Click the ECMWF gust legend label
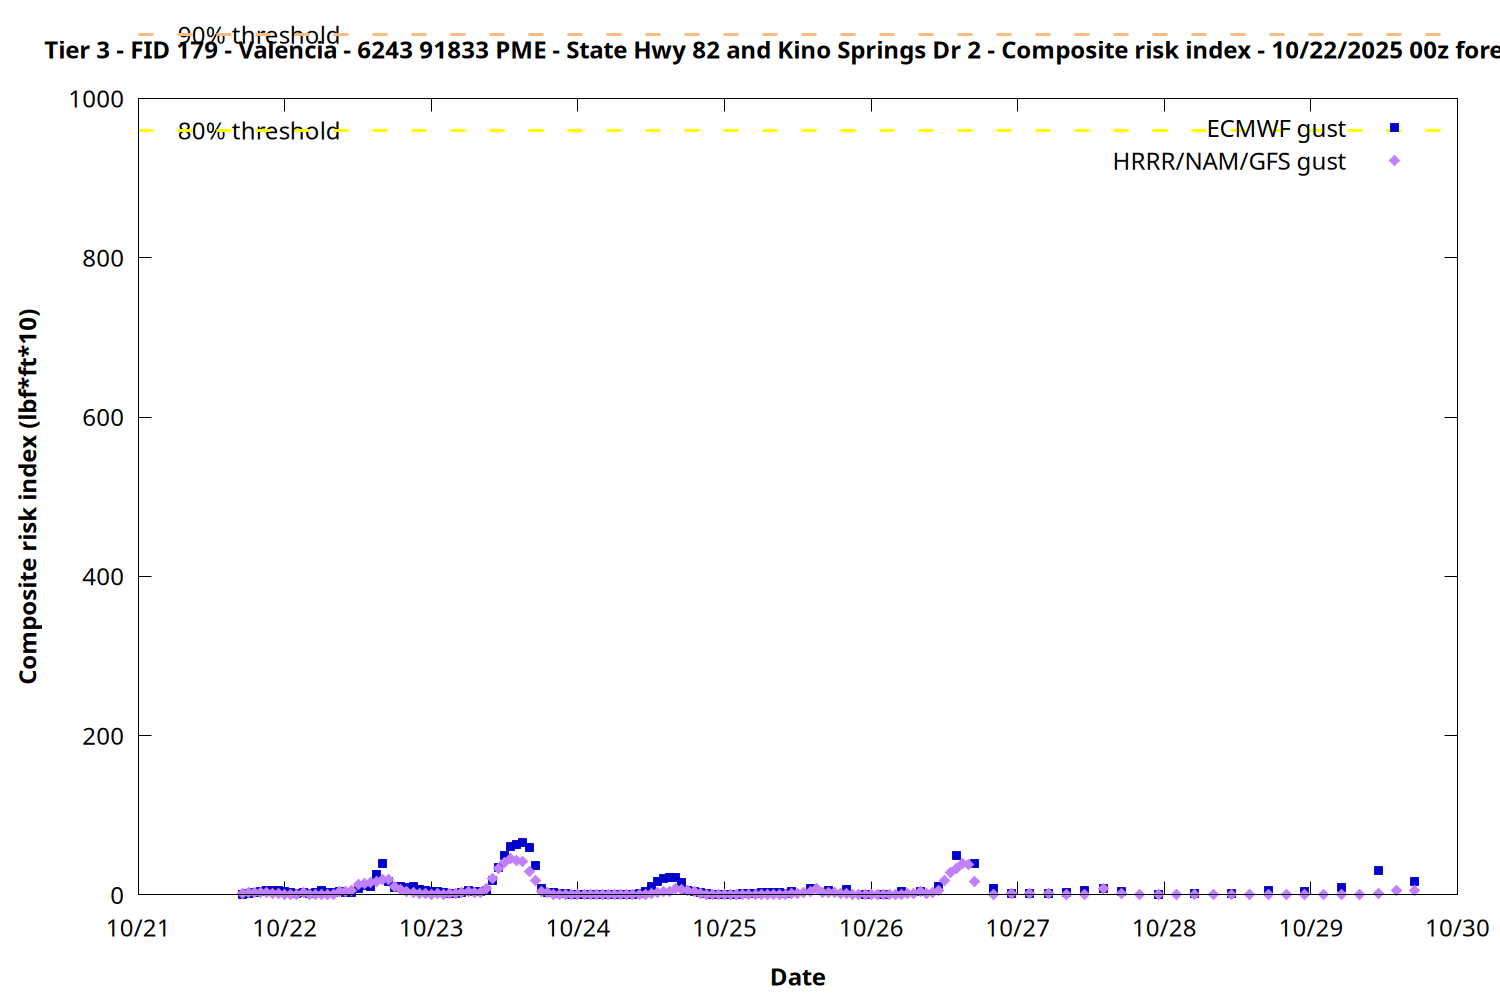Viewport: 1500px width, 1000px height. tap(1275, 129)
